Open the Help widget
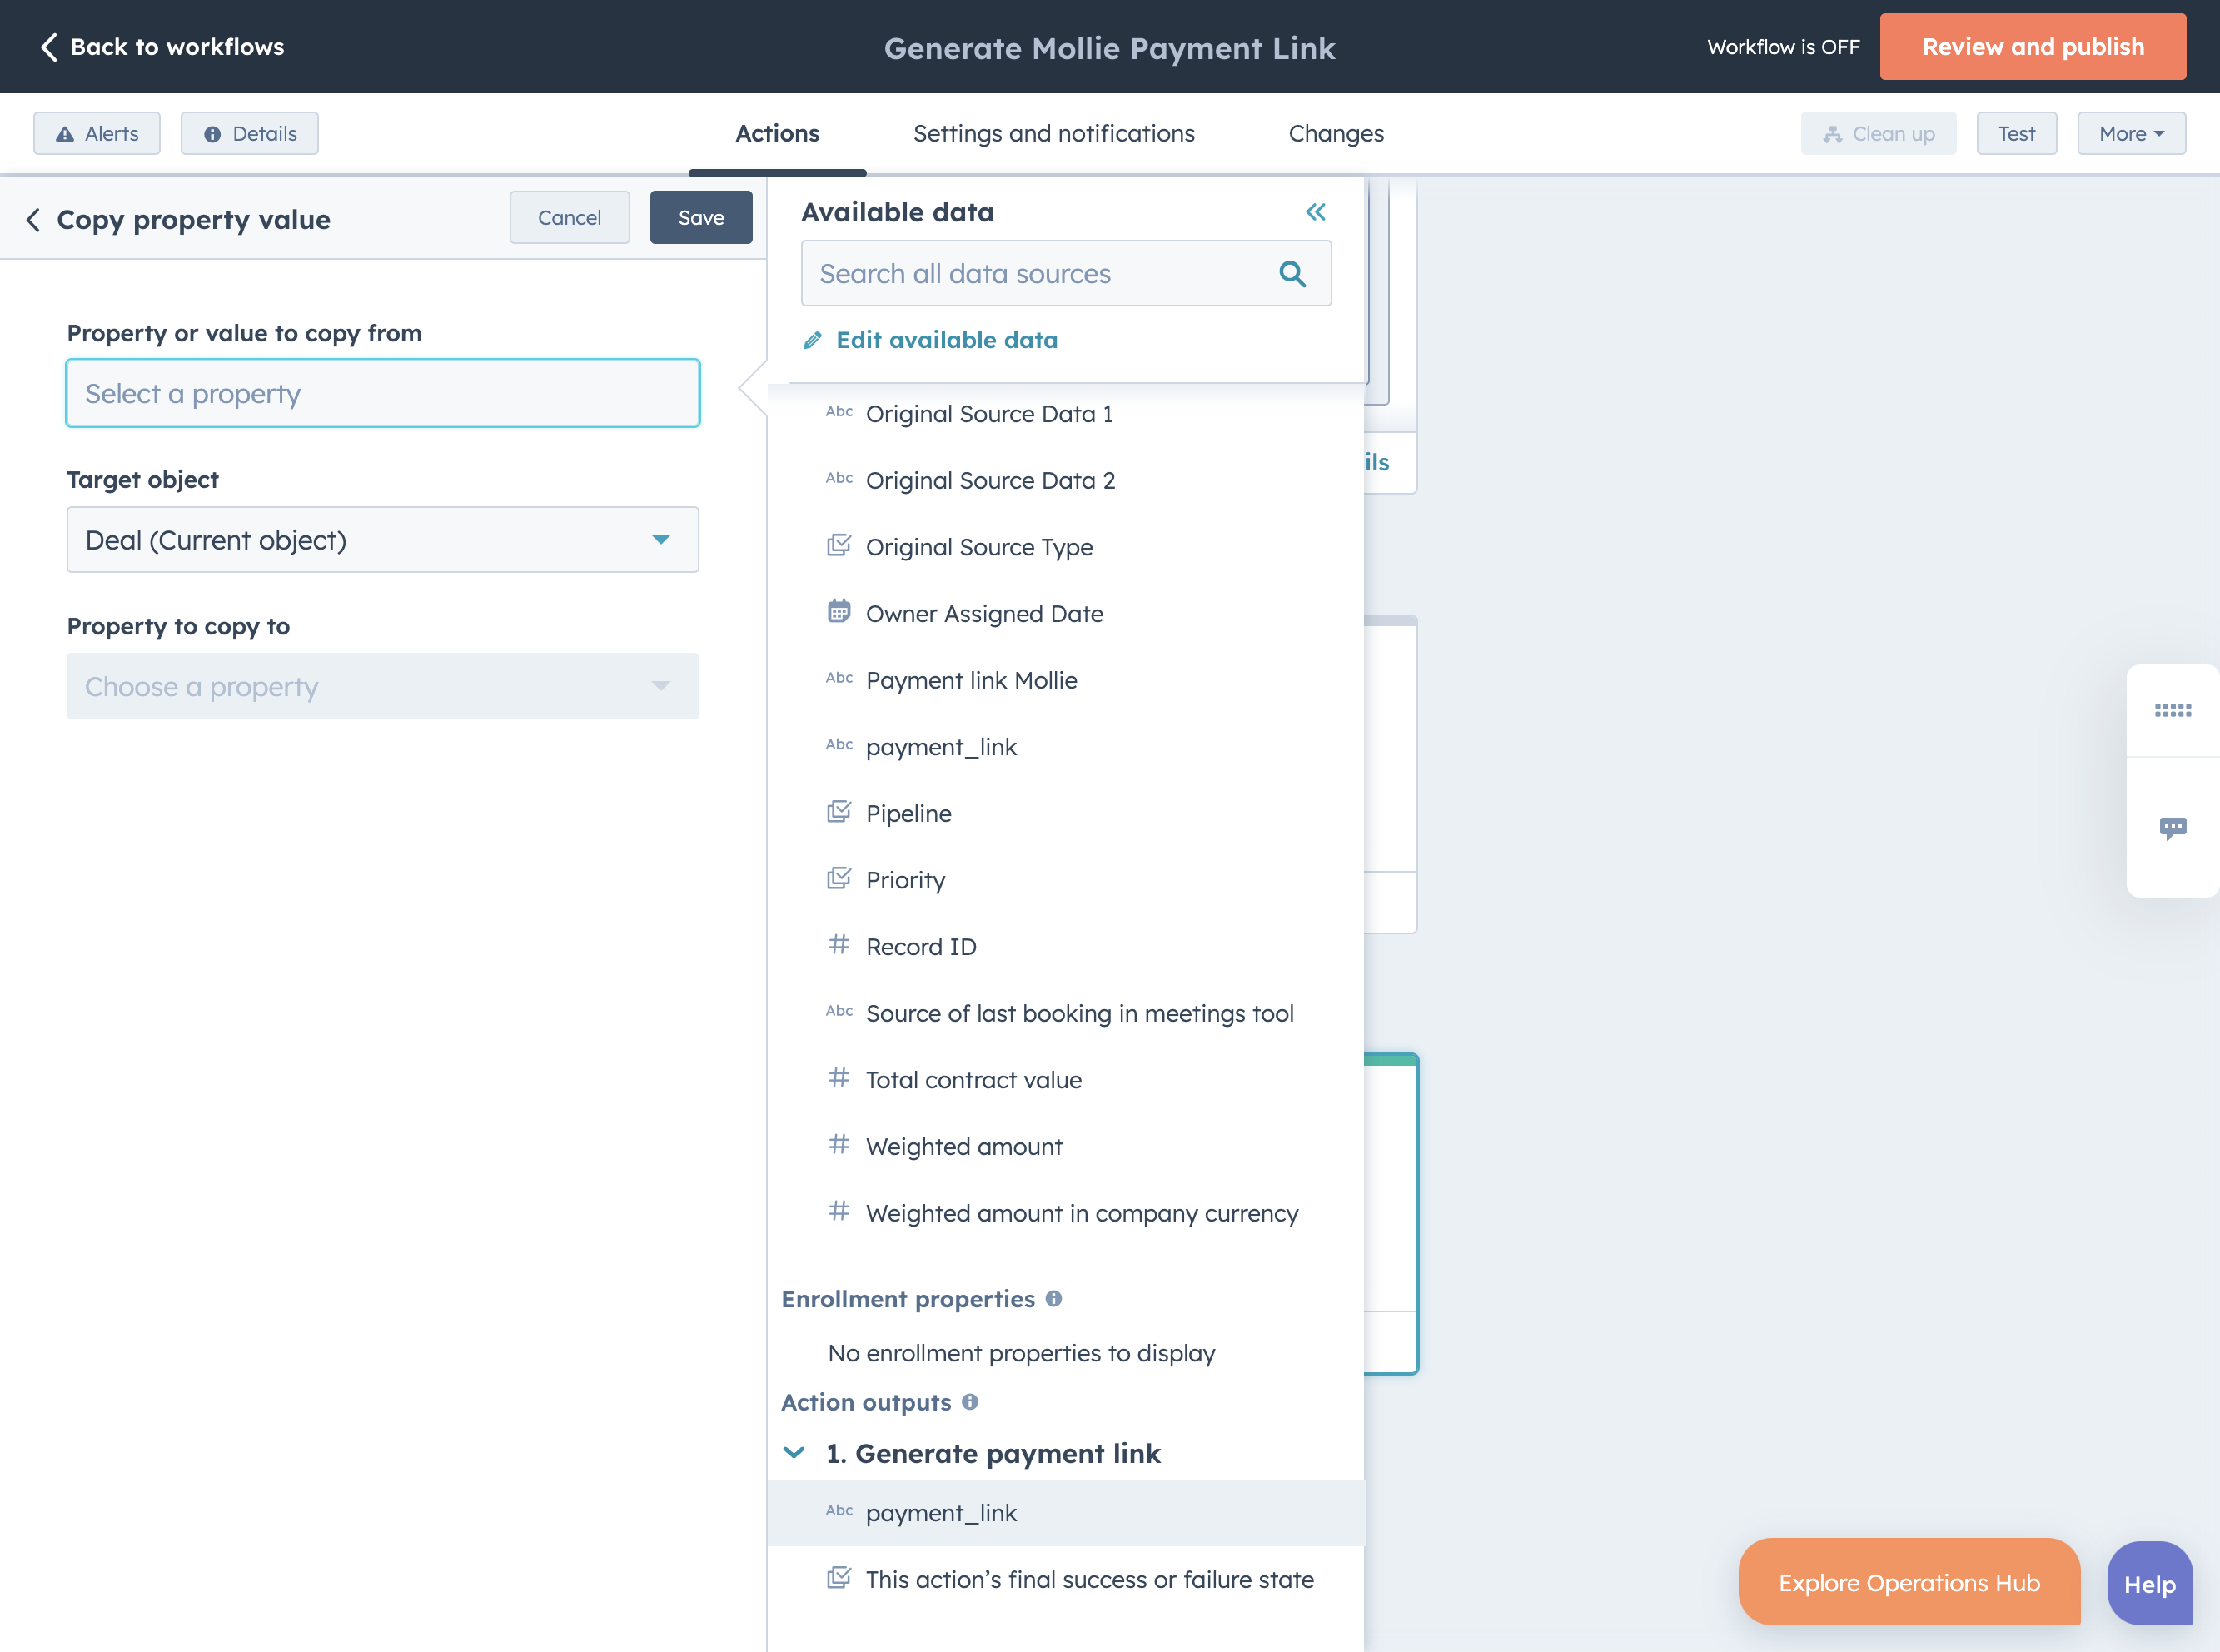 [2149, 1584]
